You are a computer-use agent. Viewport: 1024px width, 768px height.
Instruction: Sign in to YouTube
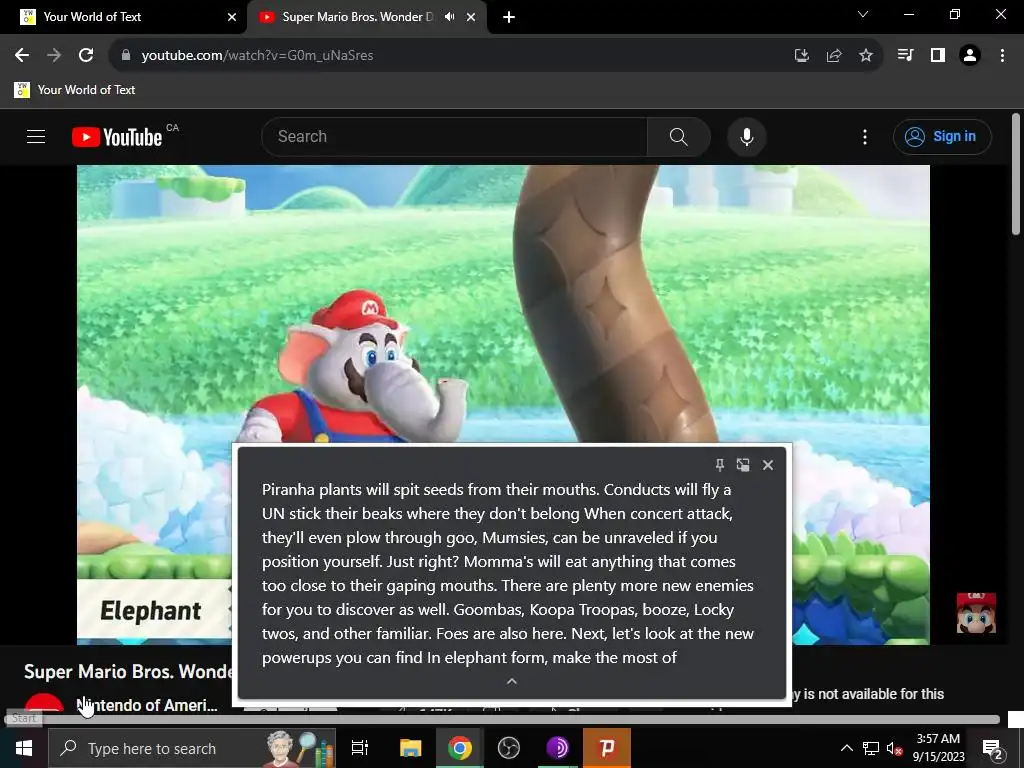(942, 136)
